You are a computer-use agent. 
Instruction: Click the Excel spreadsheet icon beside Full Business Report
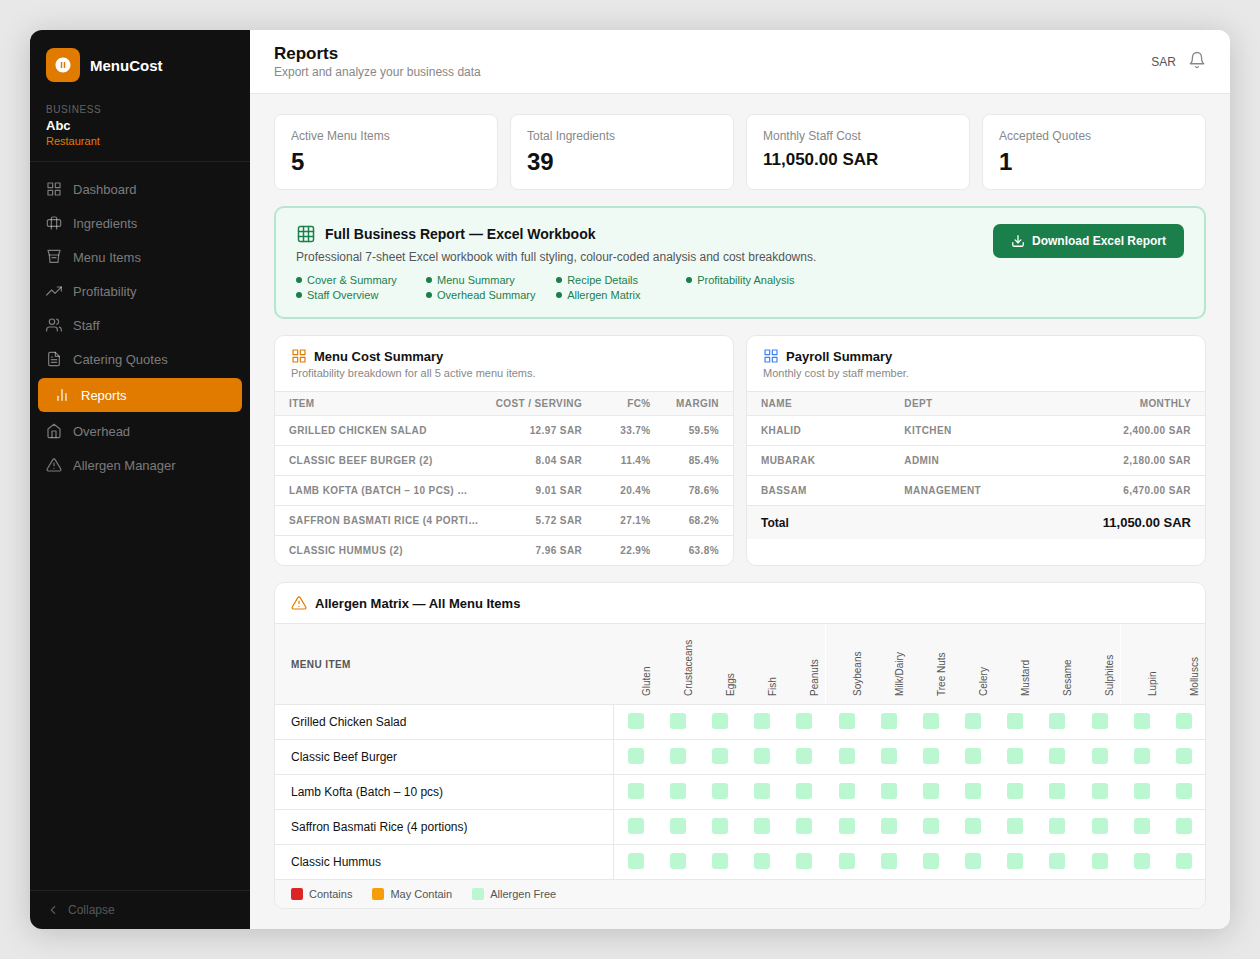coord(306,234)
